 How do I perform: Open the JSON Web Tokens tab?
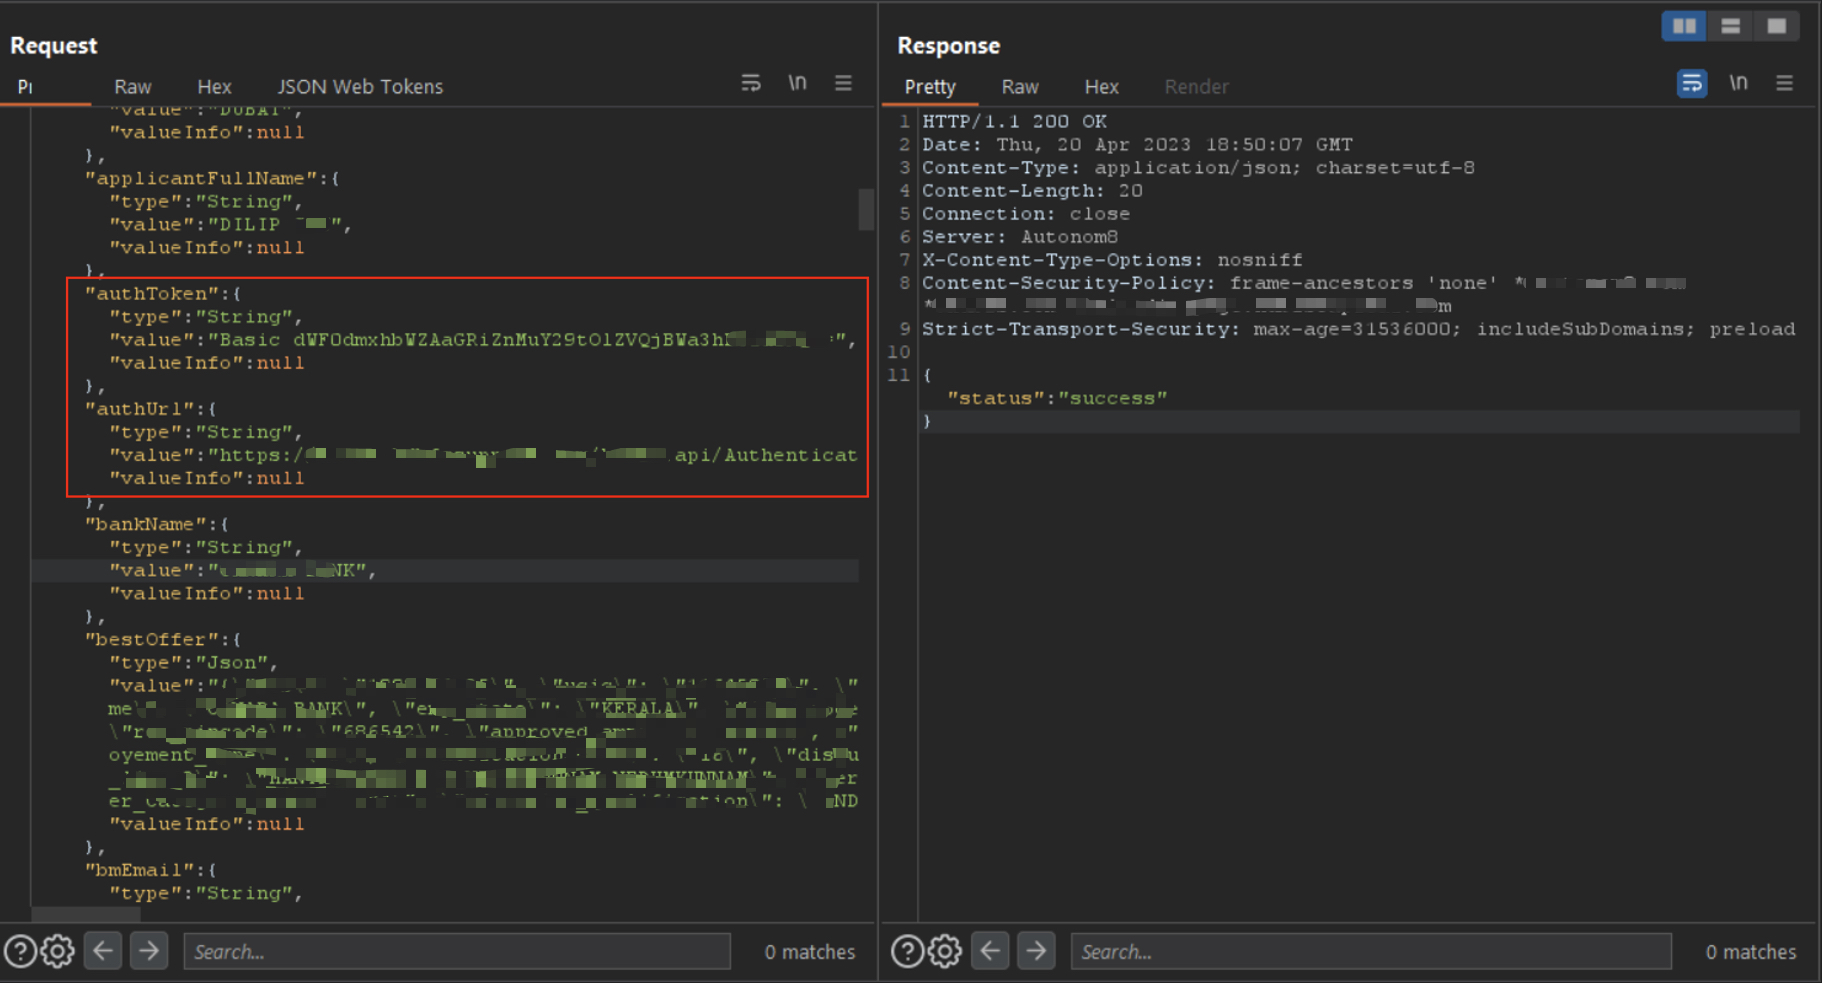click(360, 87)
